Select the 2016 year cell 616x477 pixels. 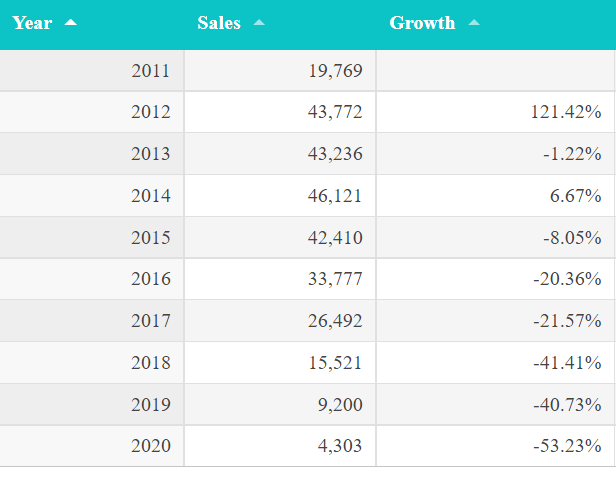(150, 279)
